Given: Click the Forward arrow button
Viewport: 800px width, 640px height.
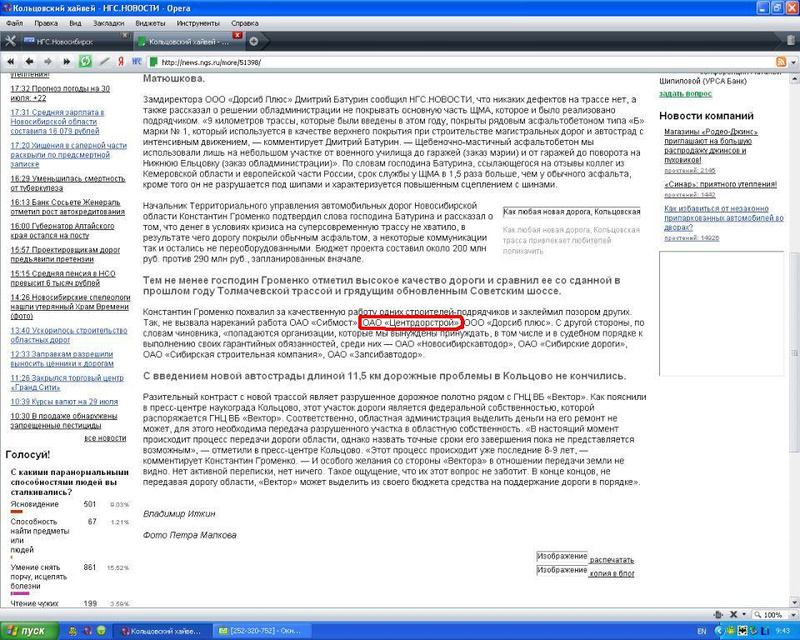Looking at the screenshot, I should (x=48, y=62).
